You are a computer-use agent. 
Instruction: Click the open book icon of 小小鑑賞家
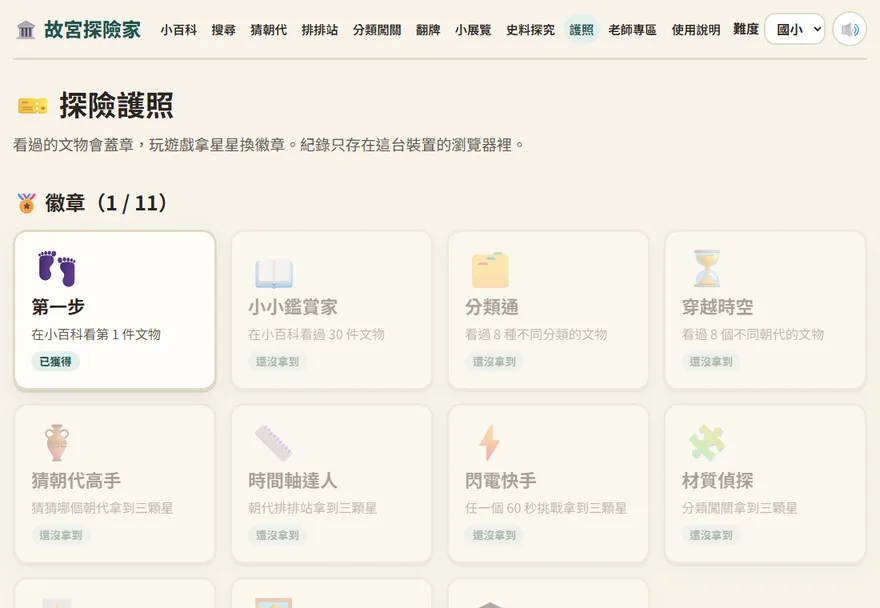(x=274, y=273)
